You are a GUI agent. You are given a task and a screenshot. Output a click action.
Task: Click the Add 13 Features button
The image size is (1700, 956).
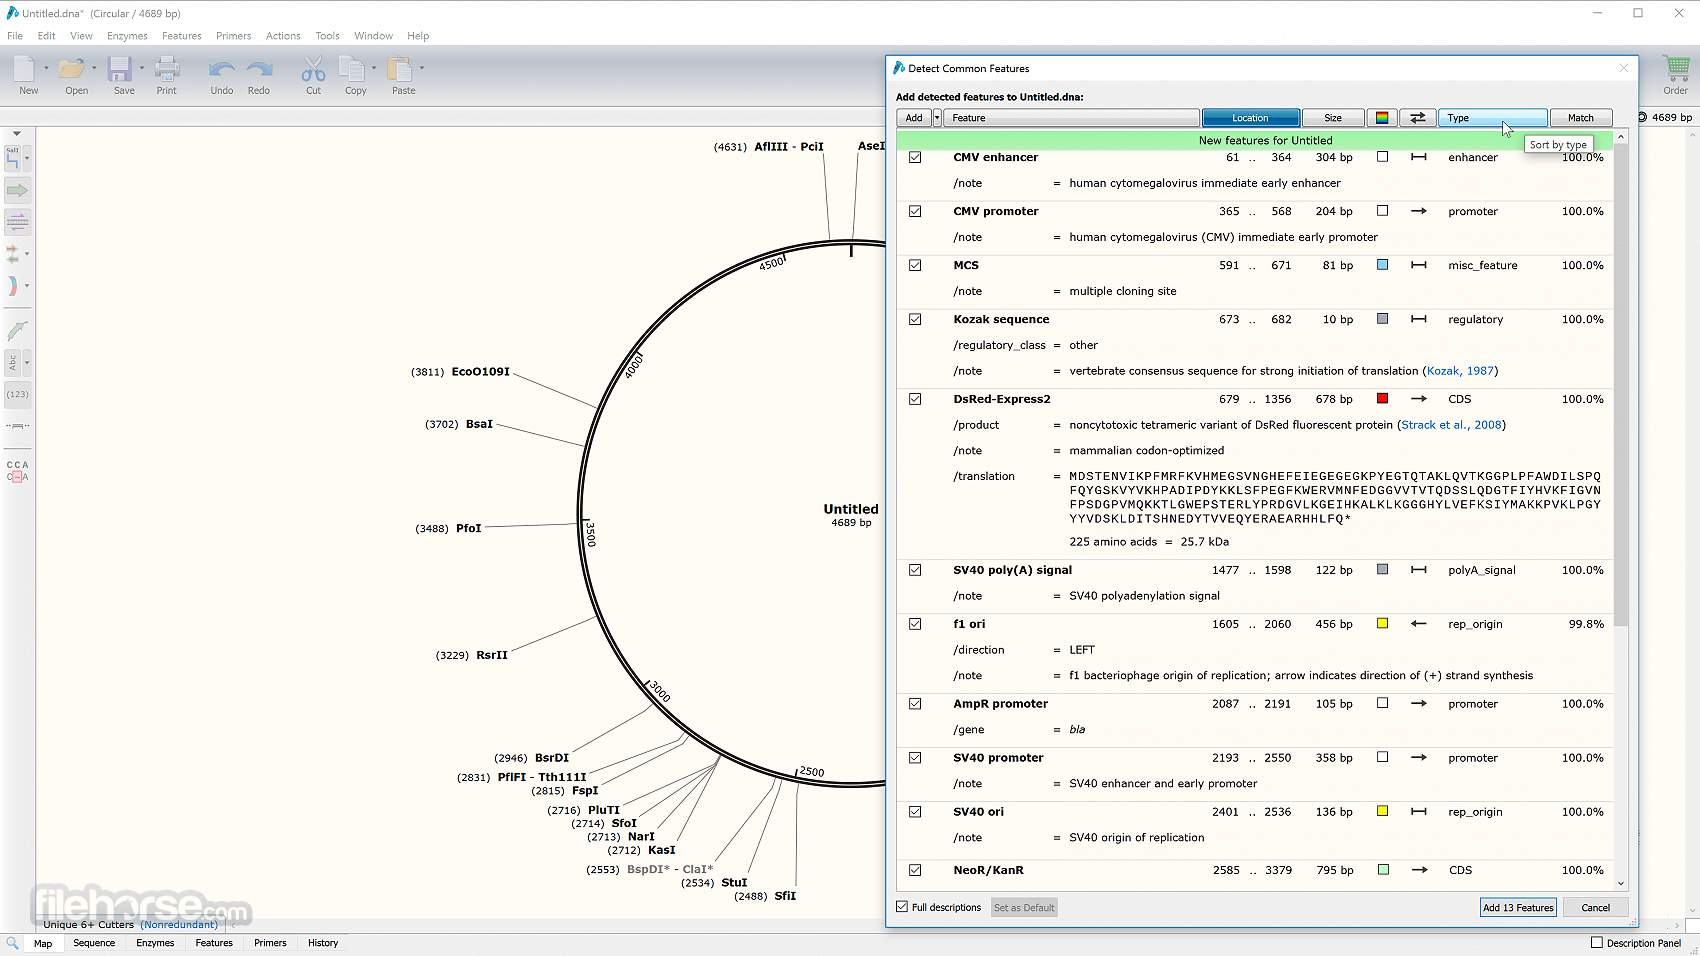point(1518,908)
